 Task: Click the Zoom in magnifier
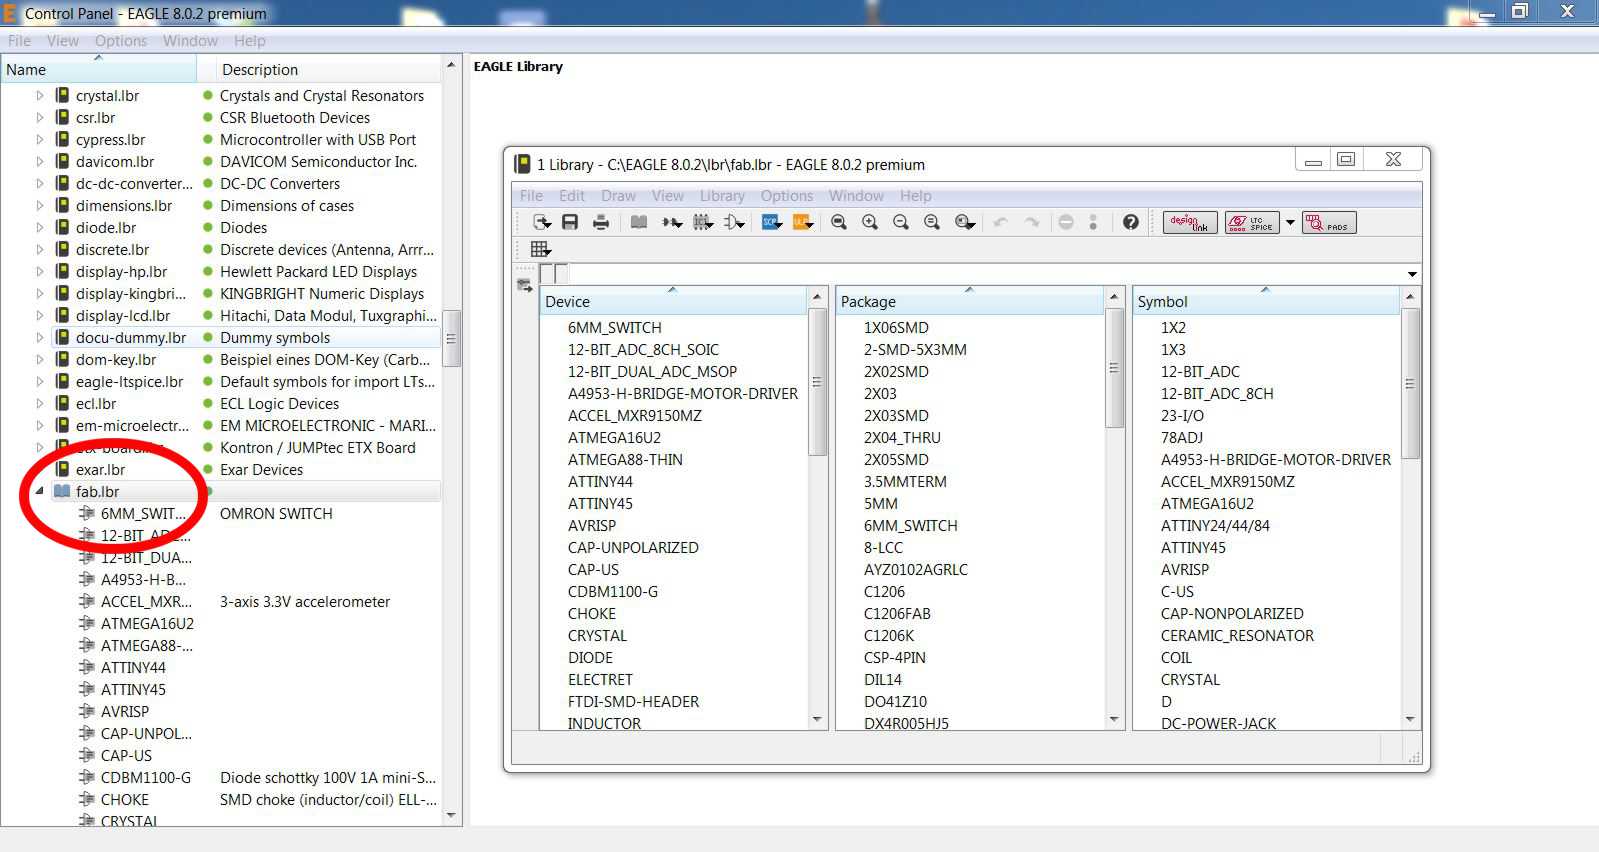tap(870, 222)
